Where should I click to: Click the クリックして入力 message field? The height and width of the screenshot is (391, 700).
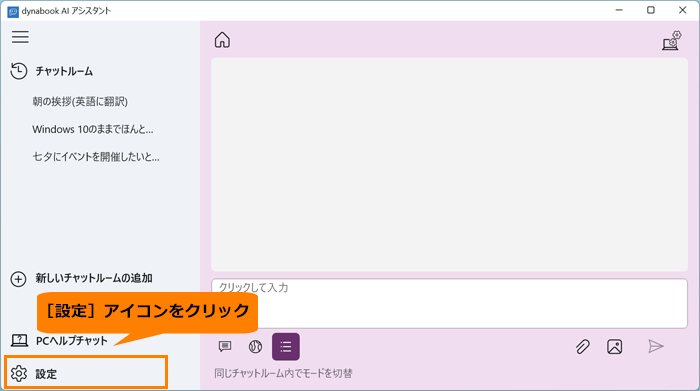click(449, 304)
